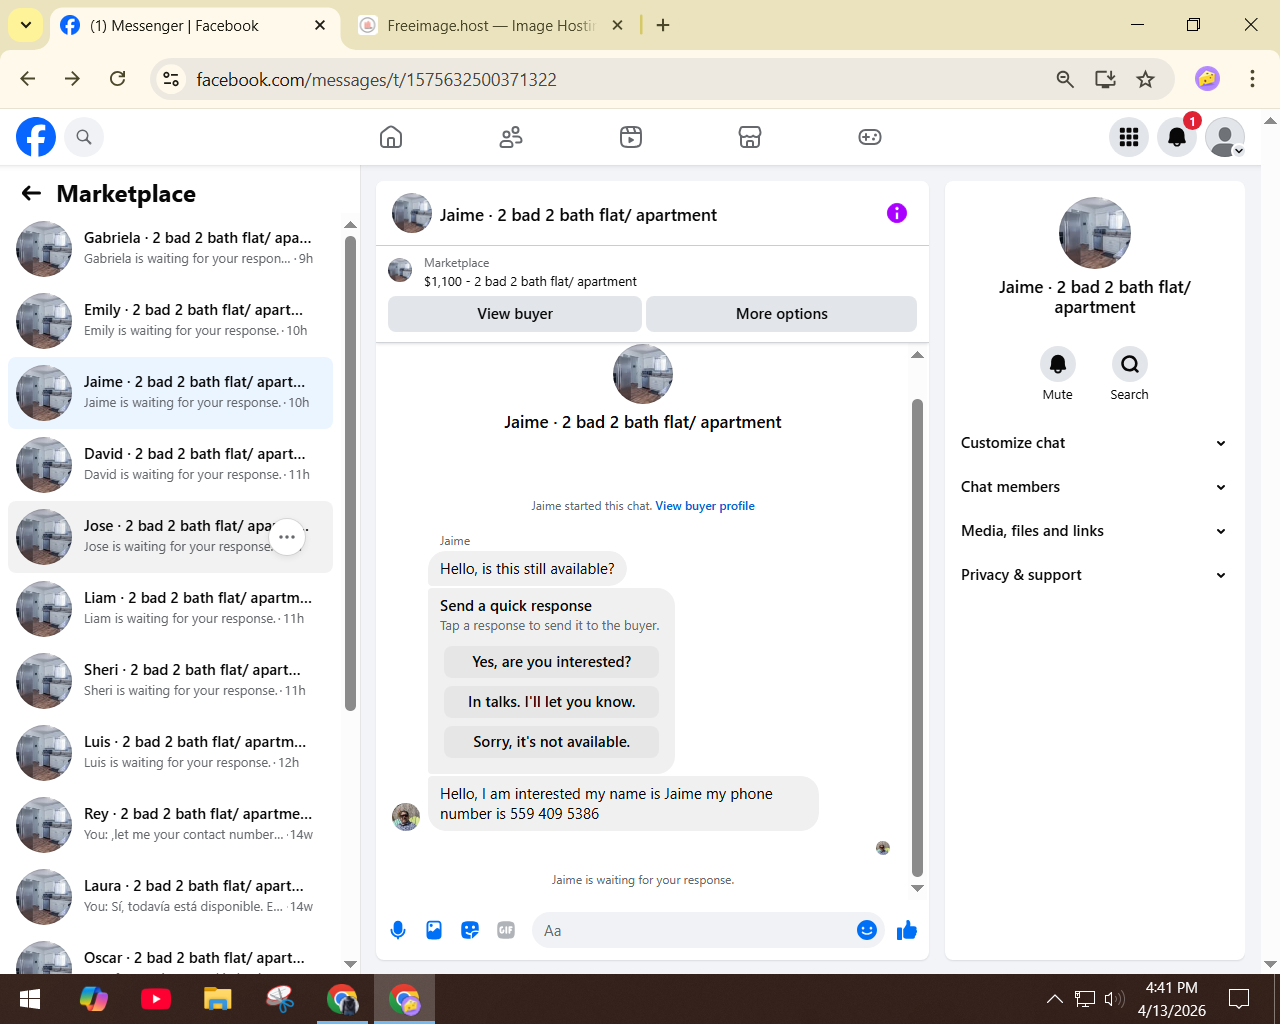
Task: Open the Friends icon in top navigation
Action: coord(511,137)
